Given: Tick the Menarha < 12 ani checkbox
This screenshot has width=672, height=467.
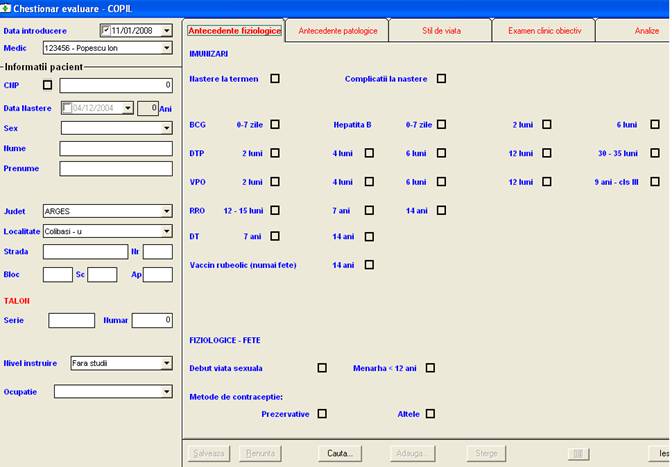Looking at the screenshot, I should click(x=430, y=368).
